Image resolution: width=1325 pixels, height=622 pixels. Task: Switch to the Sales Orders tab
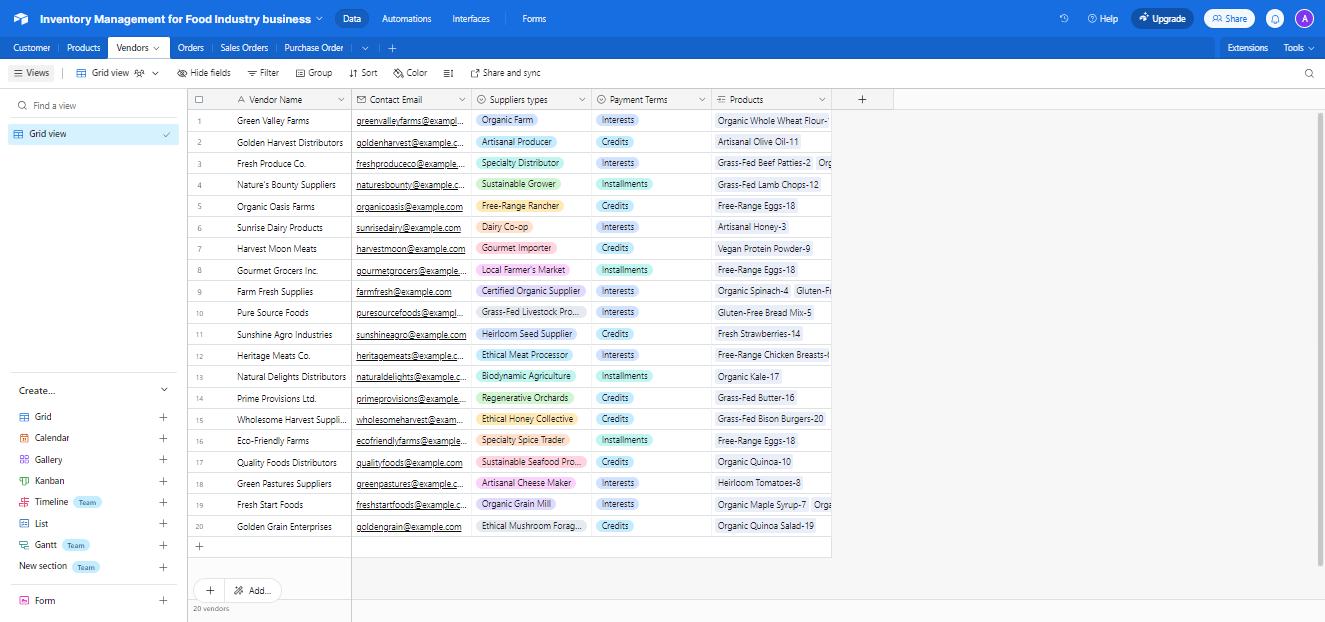[244, 48]
